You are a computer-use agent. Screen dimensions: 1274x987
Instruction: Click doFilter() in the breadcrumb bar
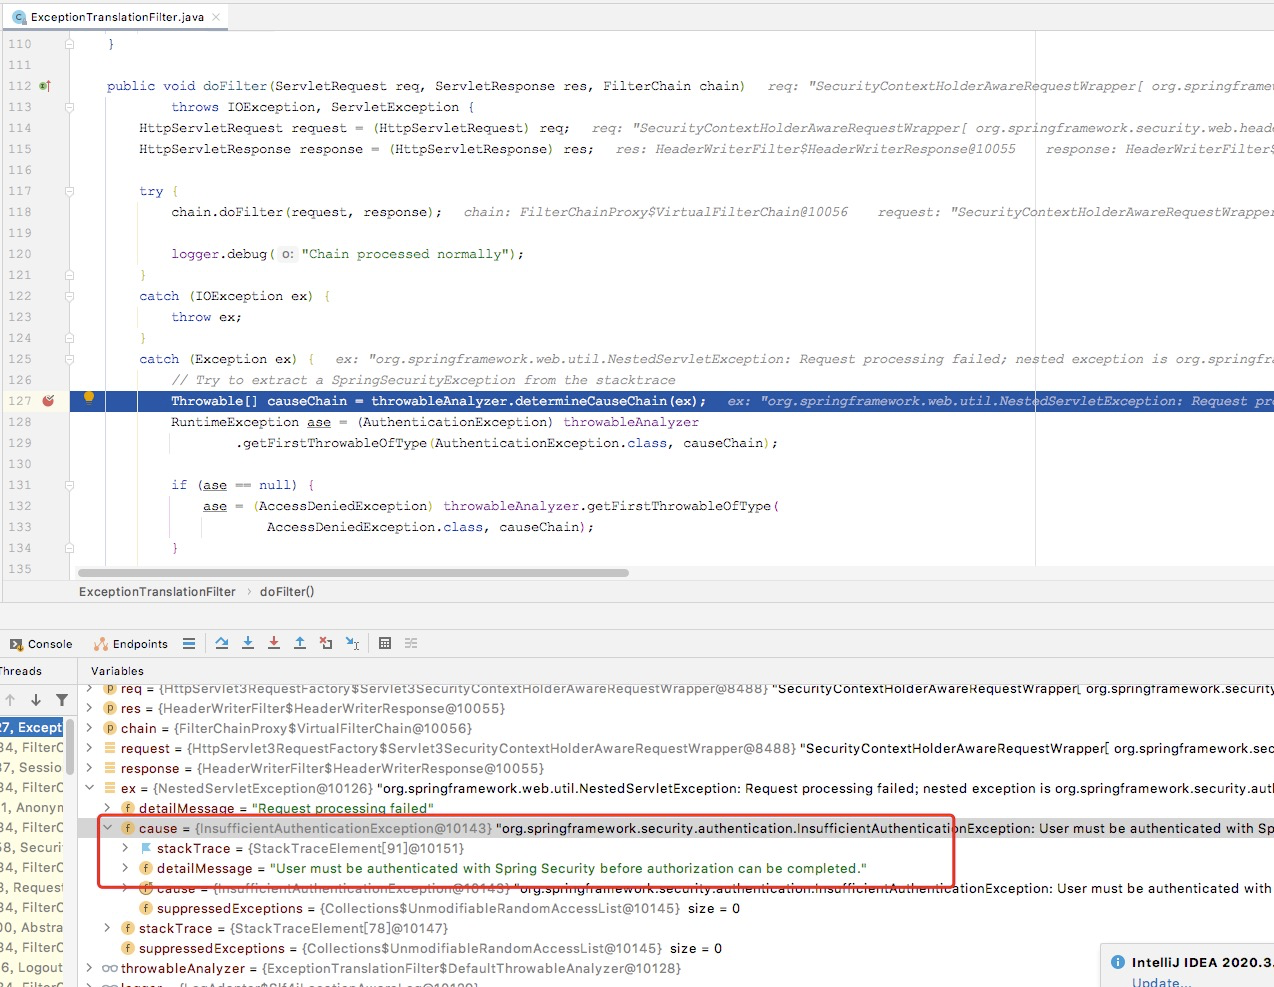tap(286, 591)
